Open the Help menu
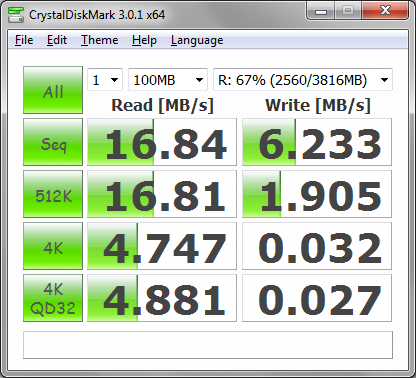This screenshot has height=378, width=416. pos(144,40)
